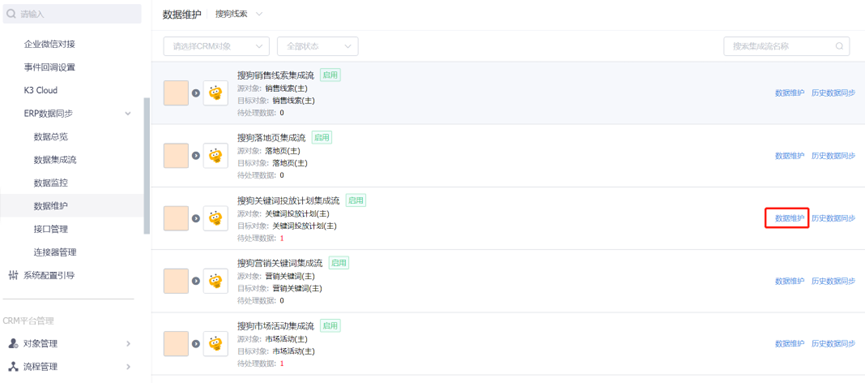The width and height of the screenshot is (865, 383).
Task: Click the sidebar vertical scrollbar
Action: [x=146, y=166]
